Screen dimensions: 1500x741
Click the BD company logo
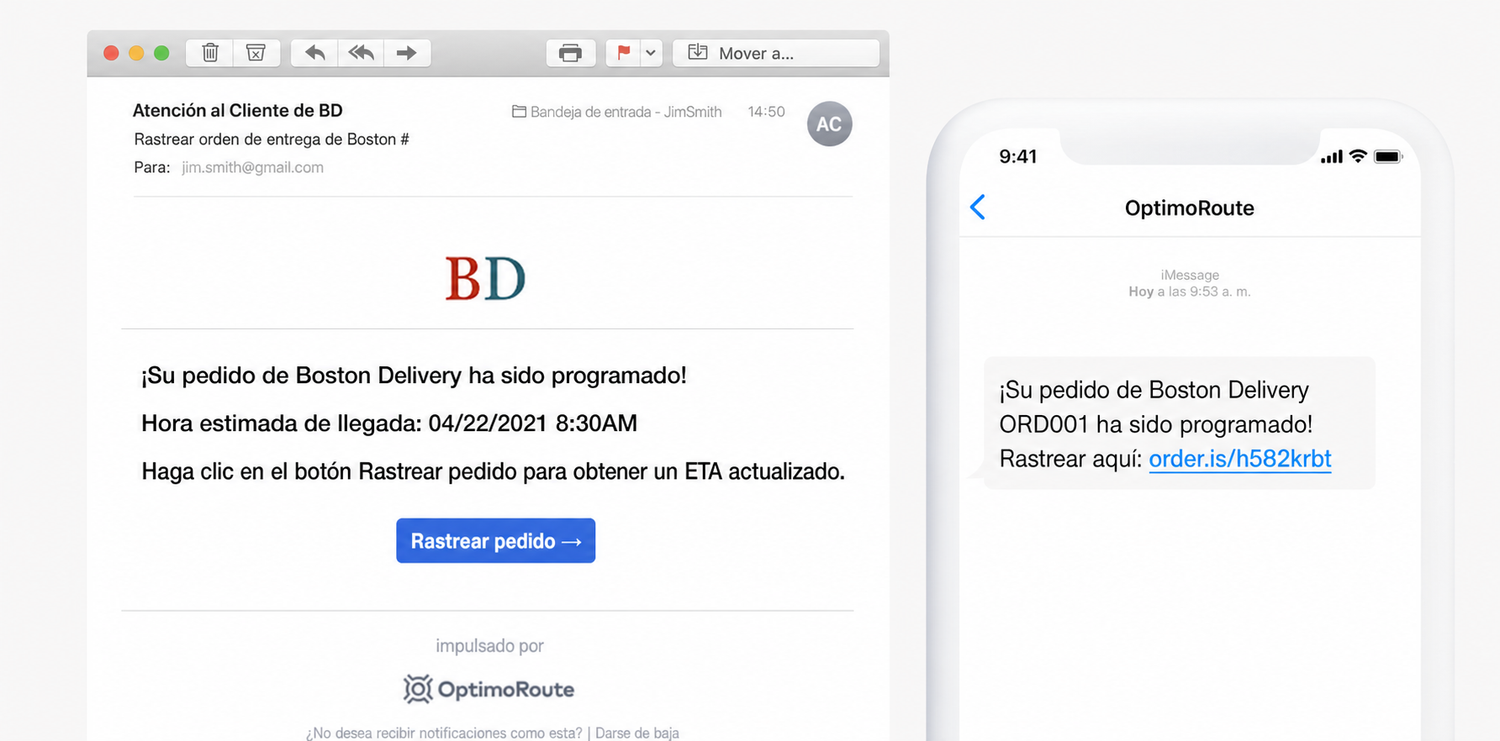485,278
